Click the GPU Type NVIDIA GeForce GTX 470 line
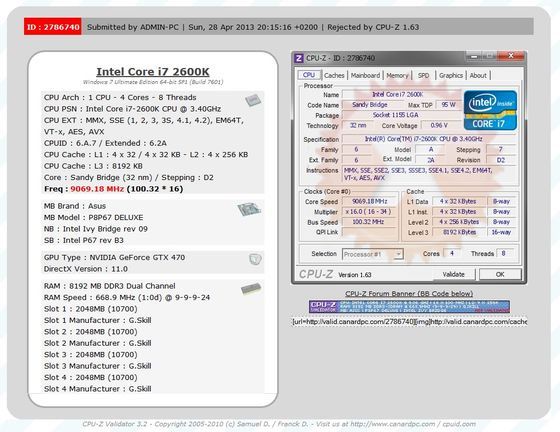Viewport: 560px width, 432px height. (114, 257)
